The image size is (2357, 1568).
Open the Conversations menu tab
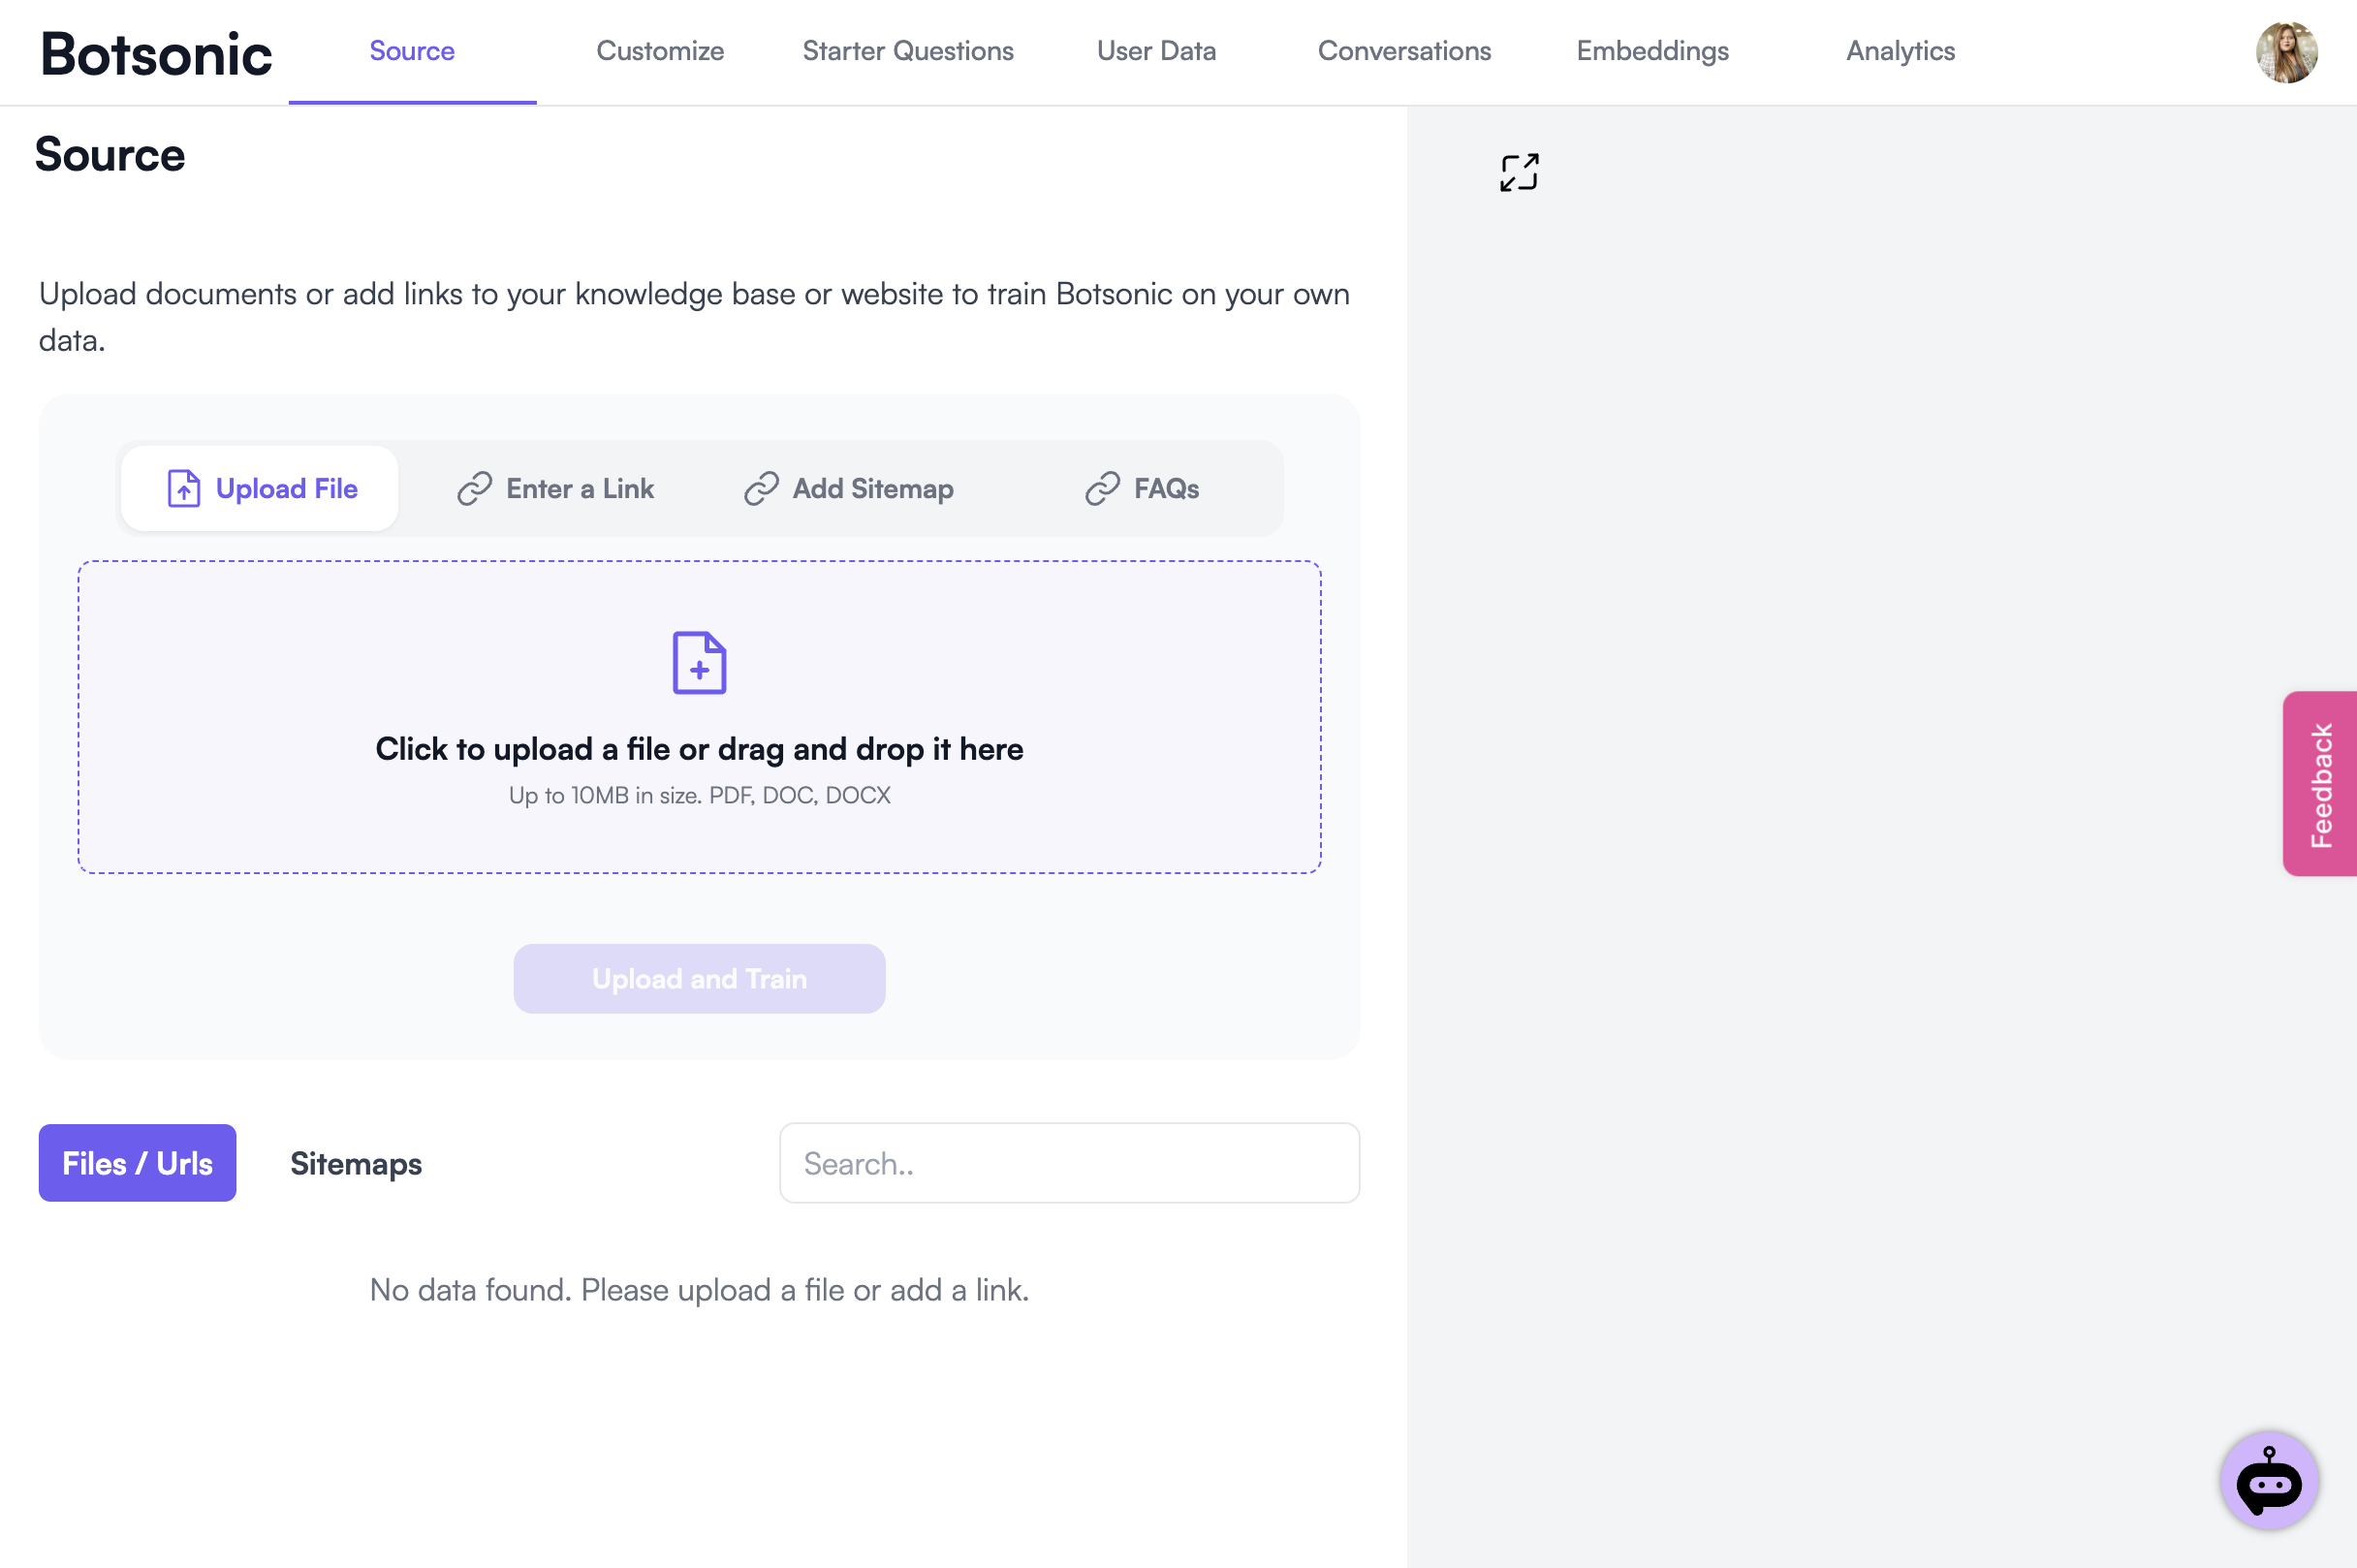point(1405,49)
